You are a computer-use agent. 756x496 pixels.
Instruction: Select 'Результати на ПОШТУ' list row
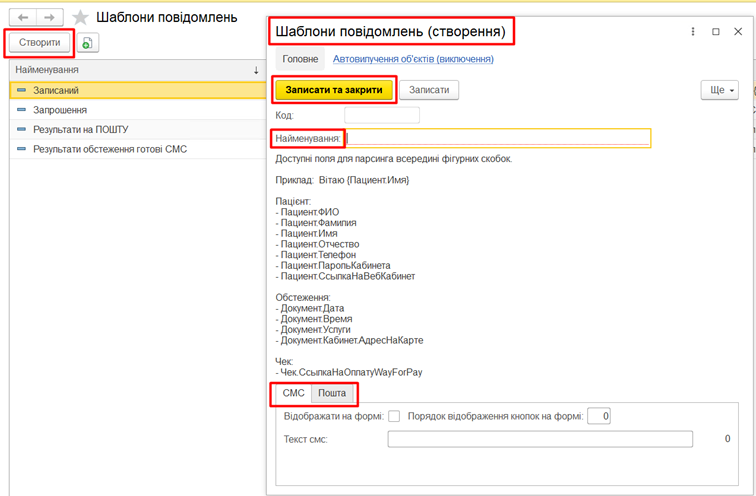point(80,129)
